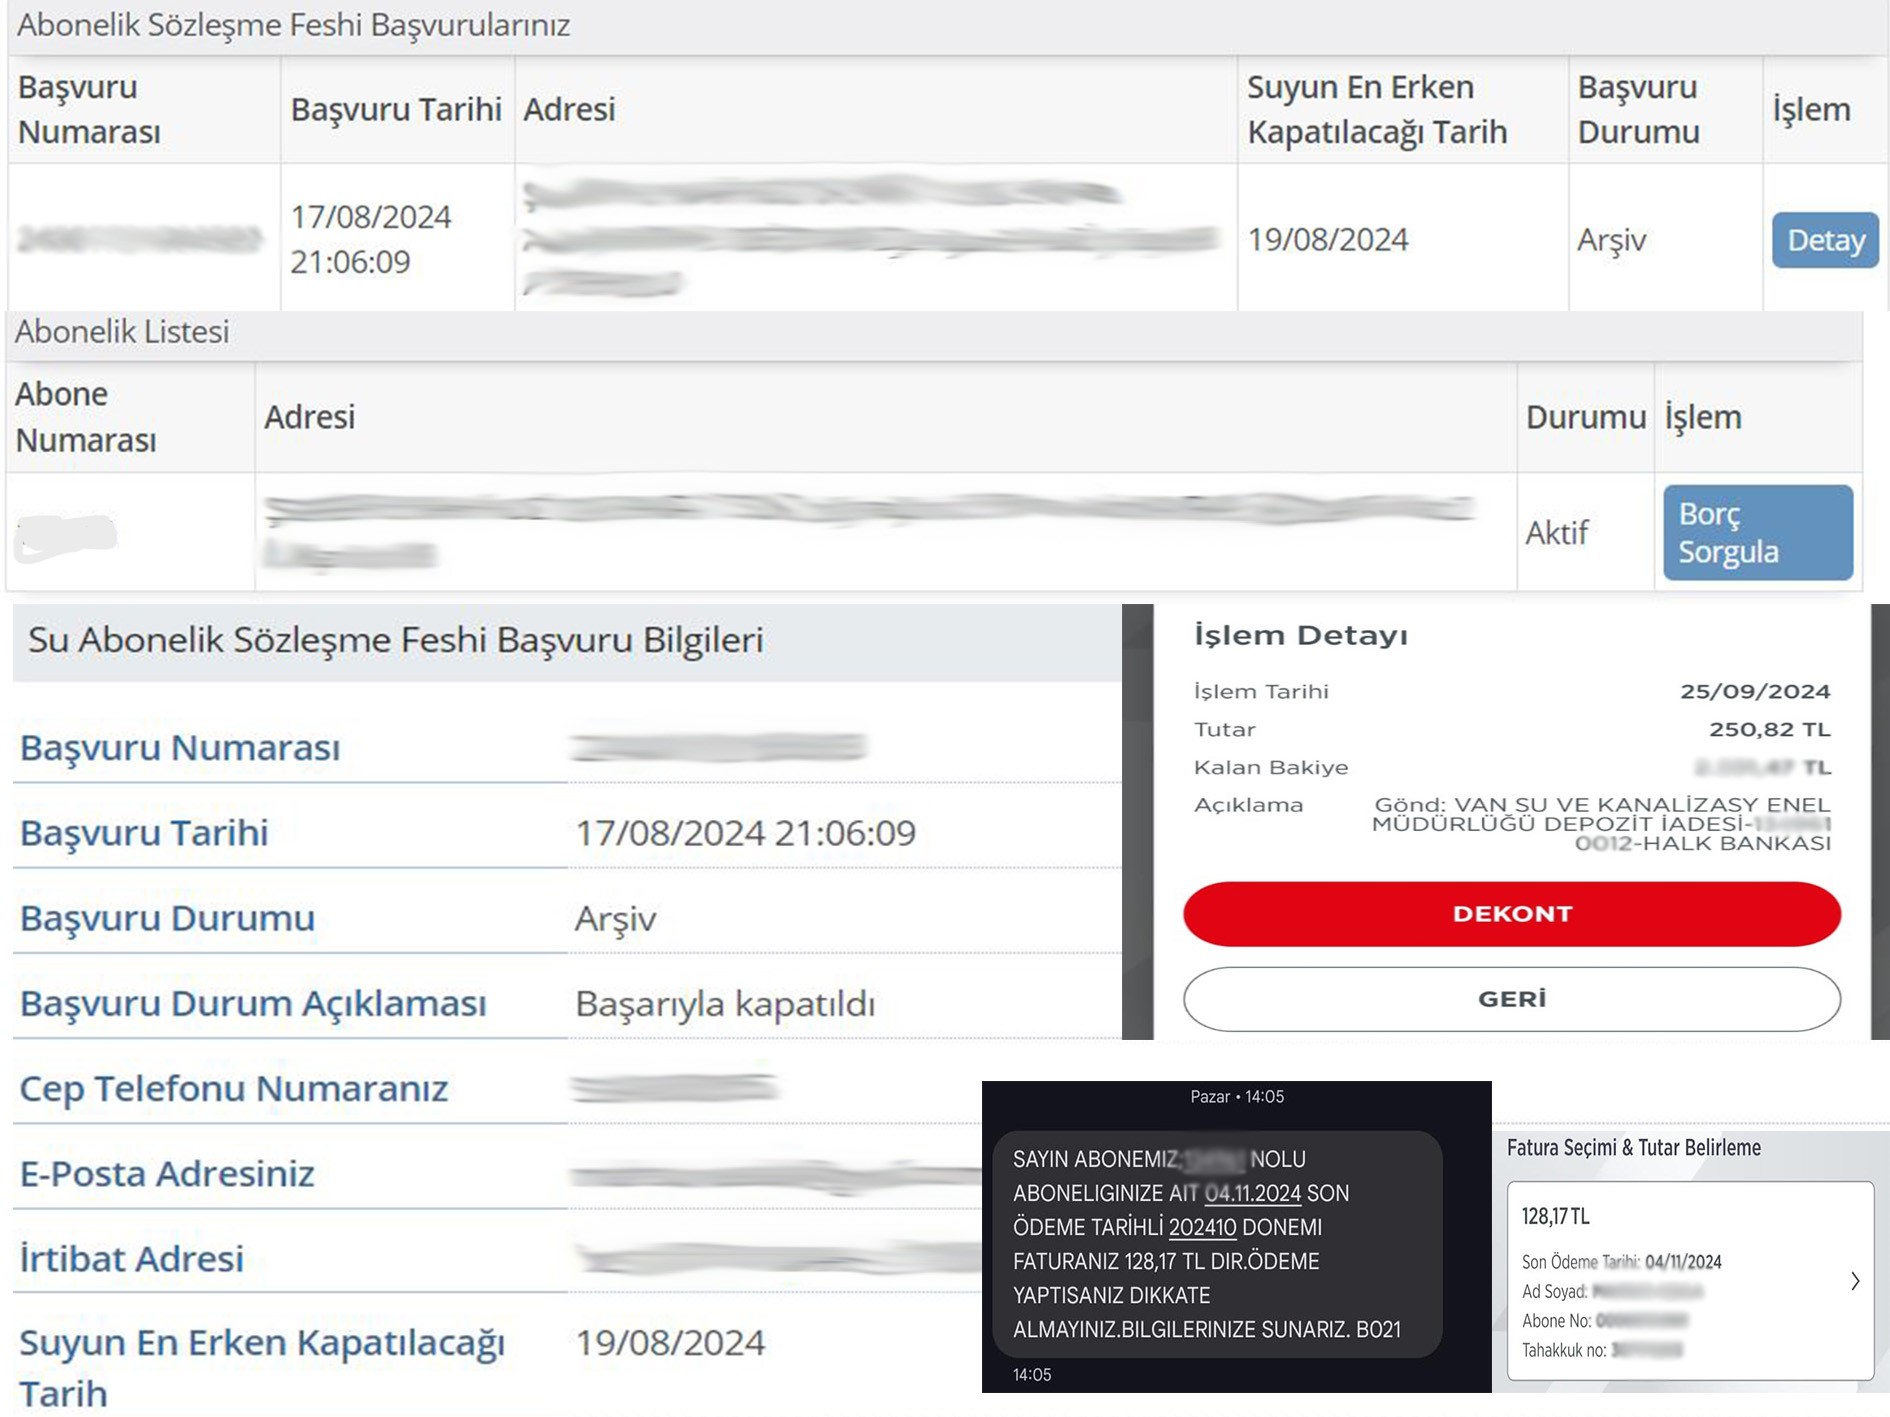Image resolution: width=1890 pixels, height=1417 pixels.
Task: Select the Aktif subscription status cell
Action: click(1556, 533)
